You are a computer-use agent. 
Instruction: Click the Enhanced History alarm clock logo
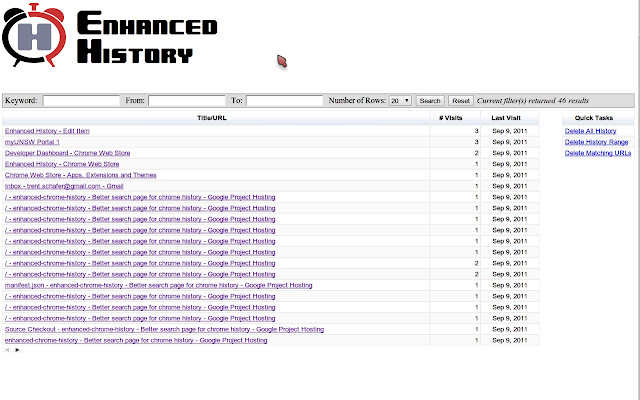tap(34, 35)
